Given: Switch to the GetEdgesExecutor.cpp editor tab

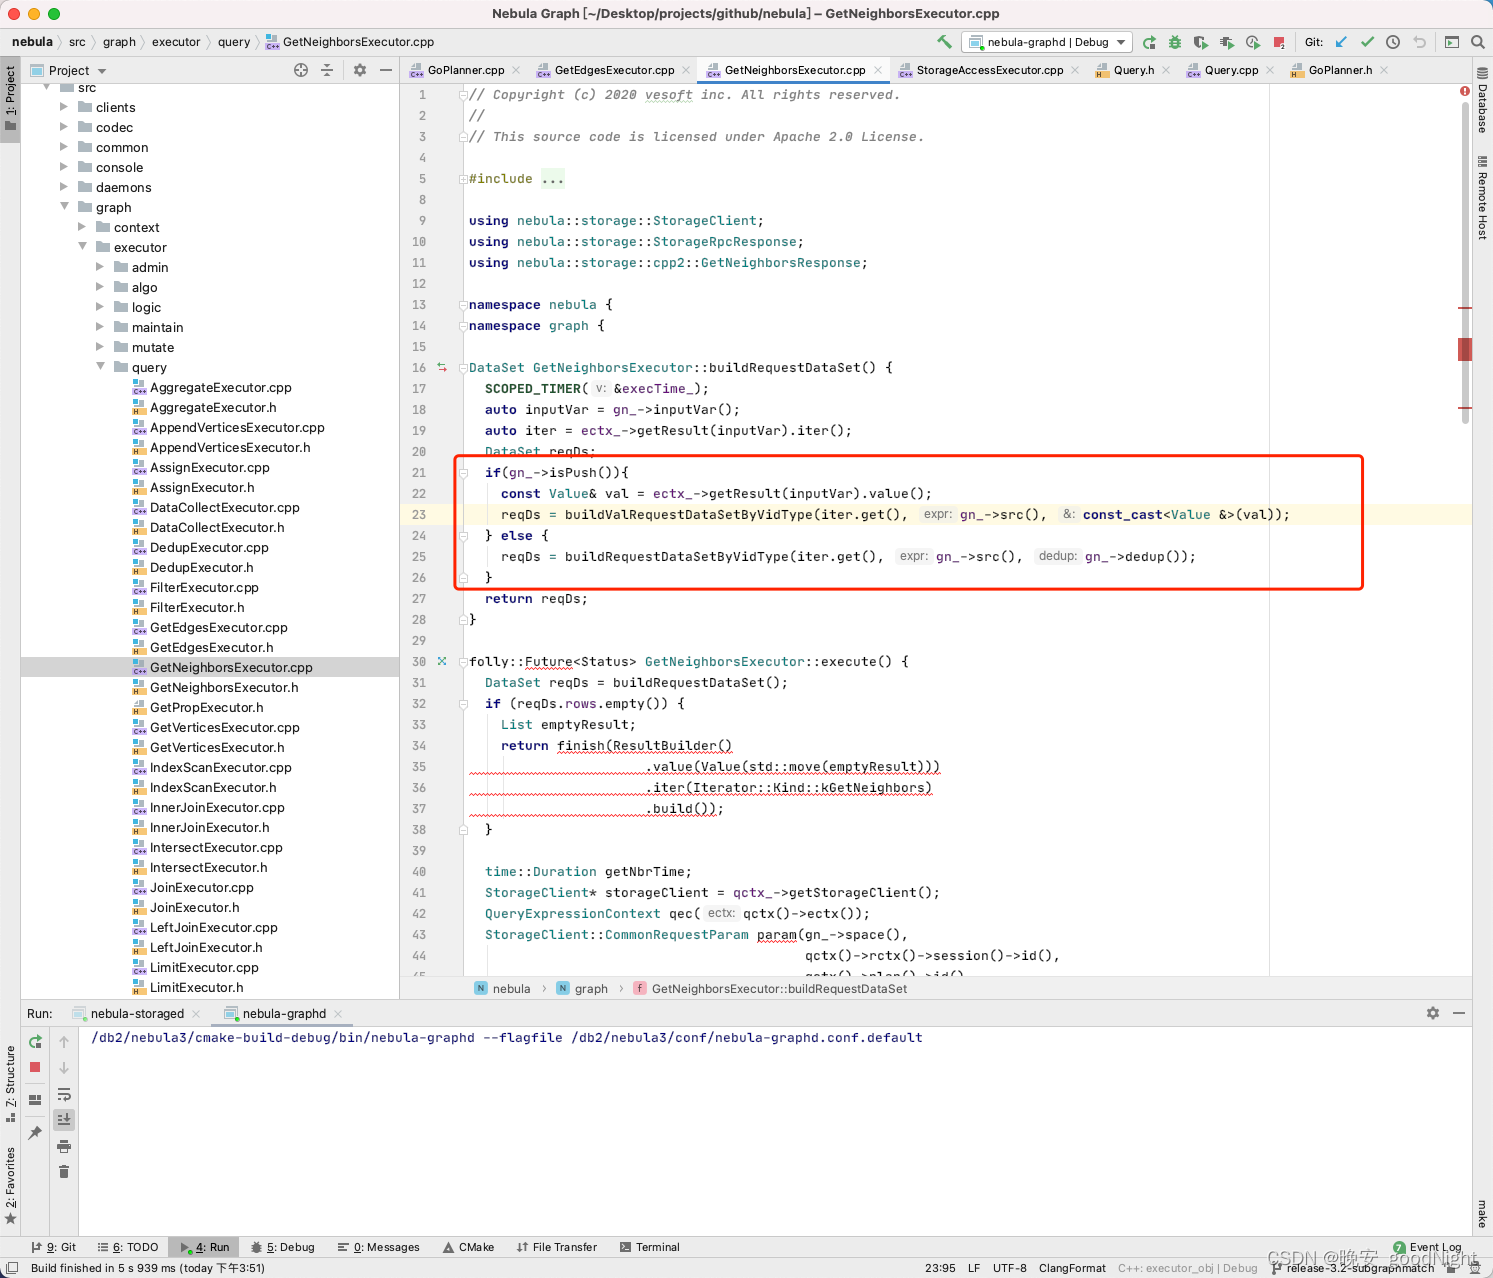Looking at the screenshot, I should [x=614, y=70].
